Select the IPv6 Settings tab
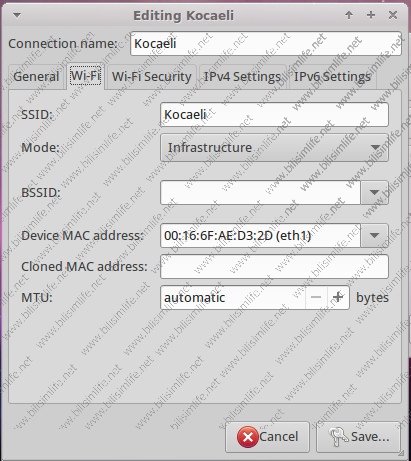 (x=332, y=77)
